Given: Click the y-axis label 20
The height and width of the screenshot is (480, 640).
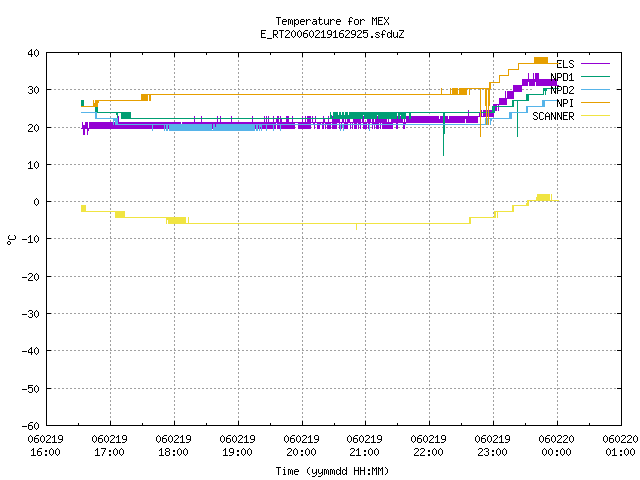Looking at the screenshot, I should click(33, 128).
